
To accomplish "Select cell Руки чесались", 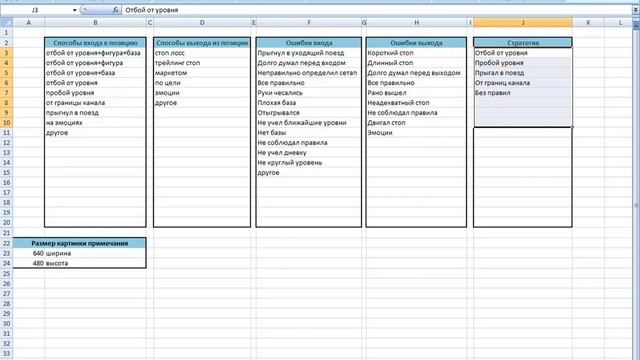I will 309,93.
